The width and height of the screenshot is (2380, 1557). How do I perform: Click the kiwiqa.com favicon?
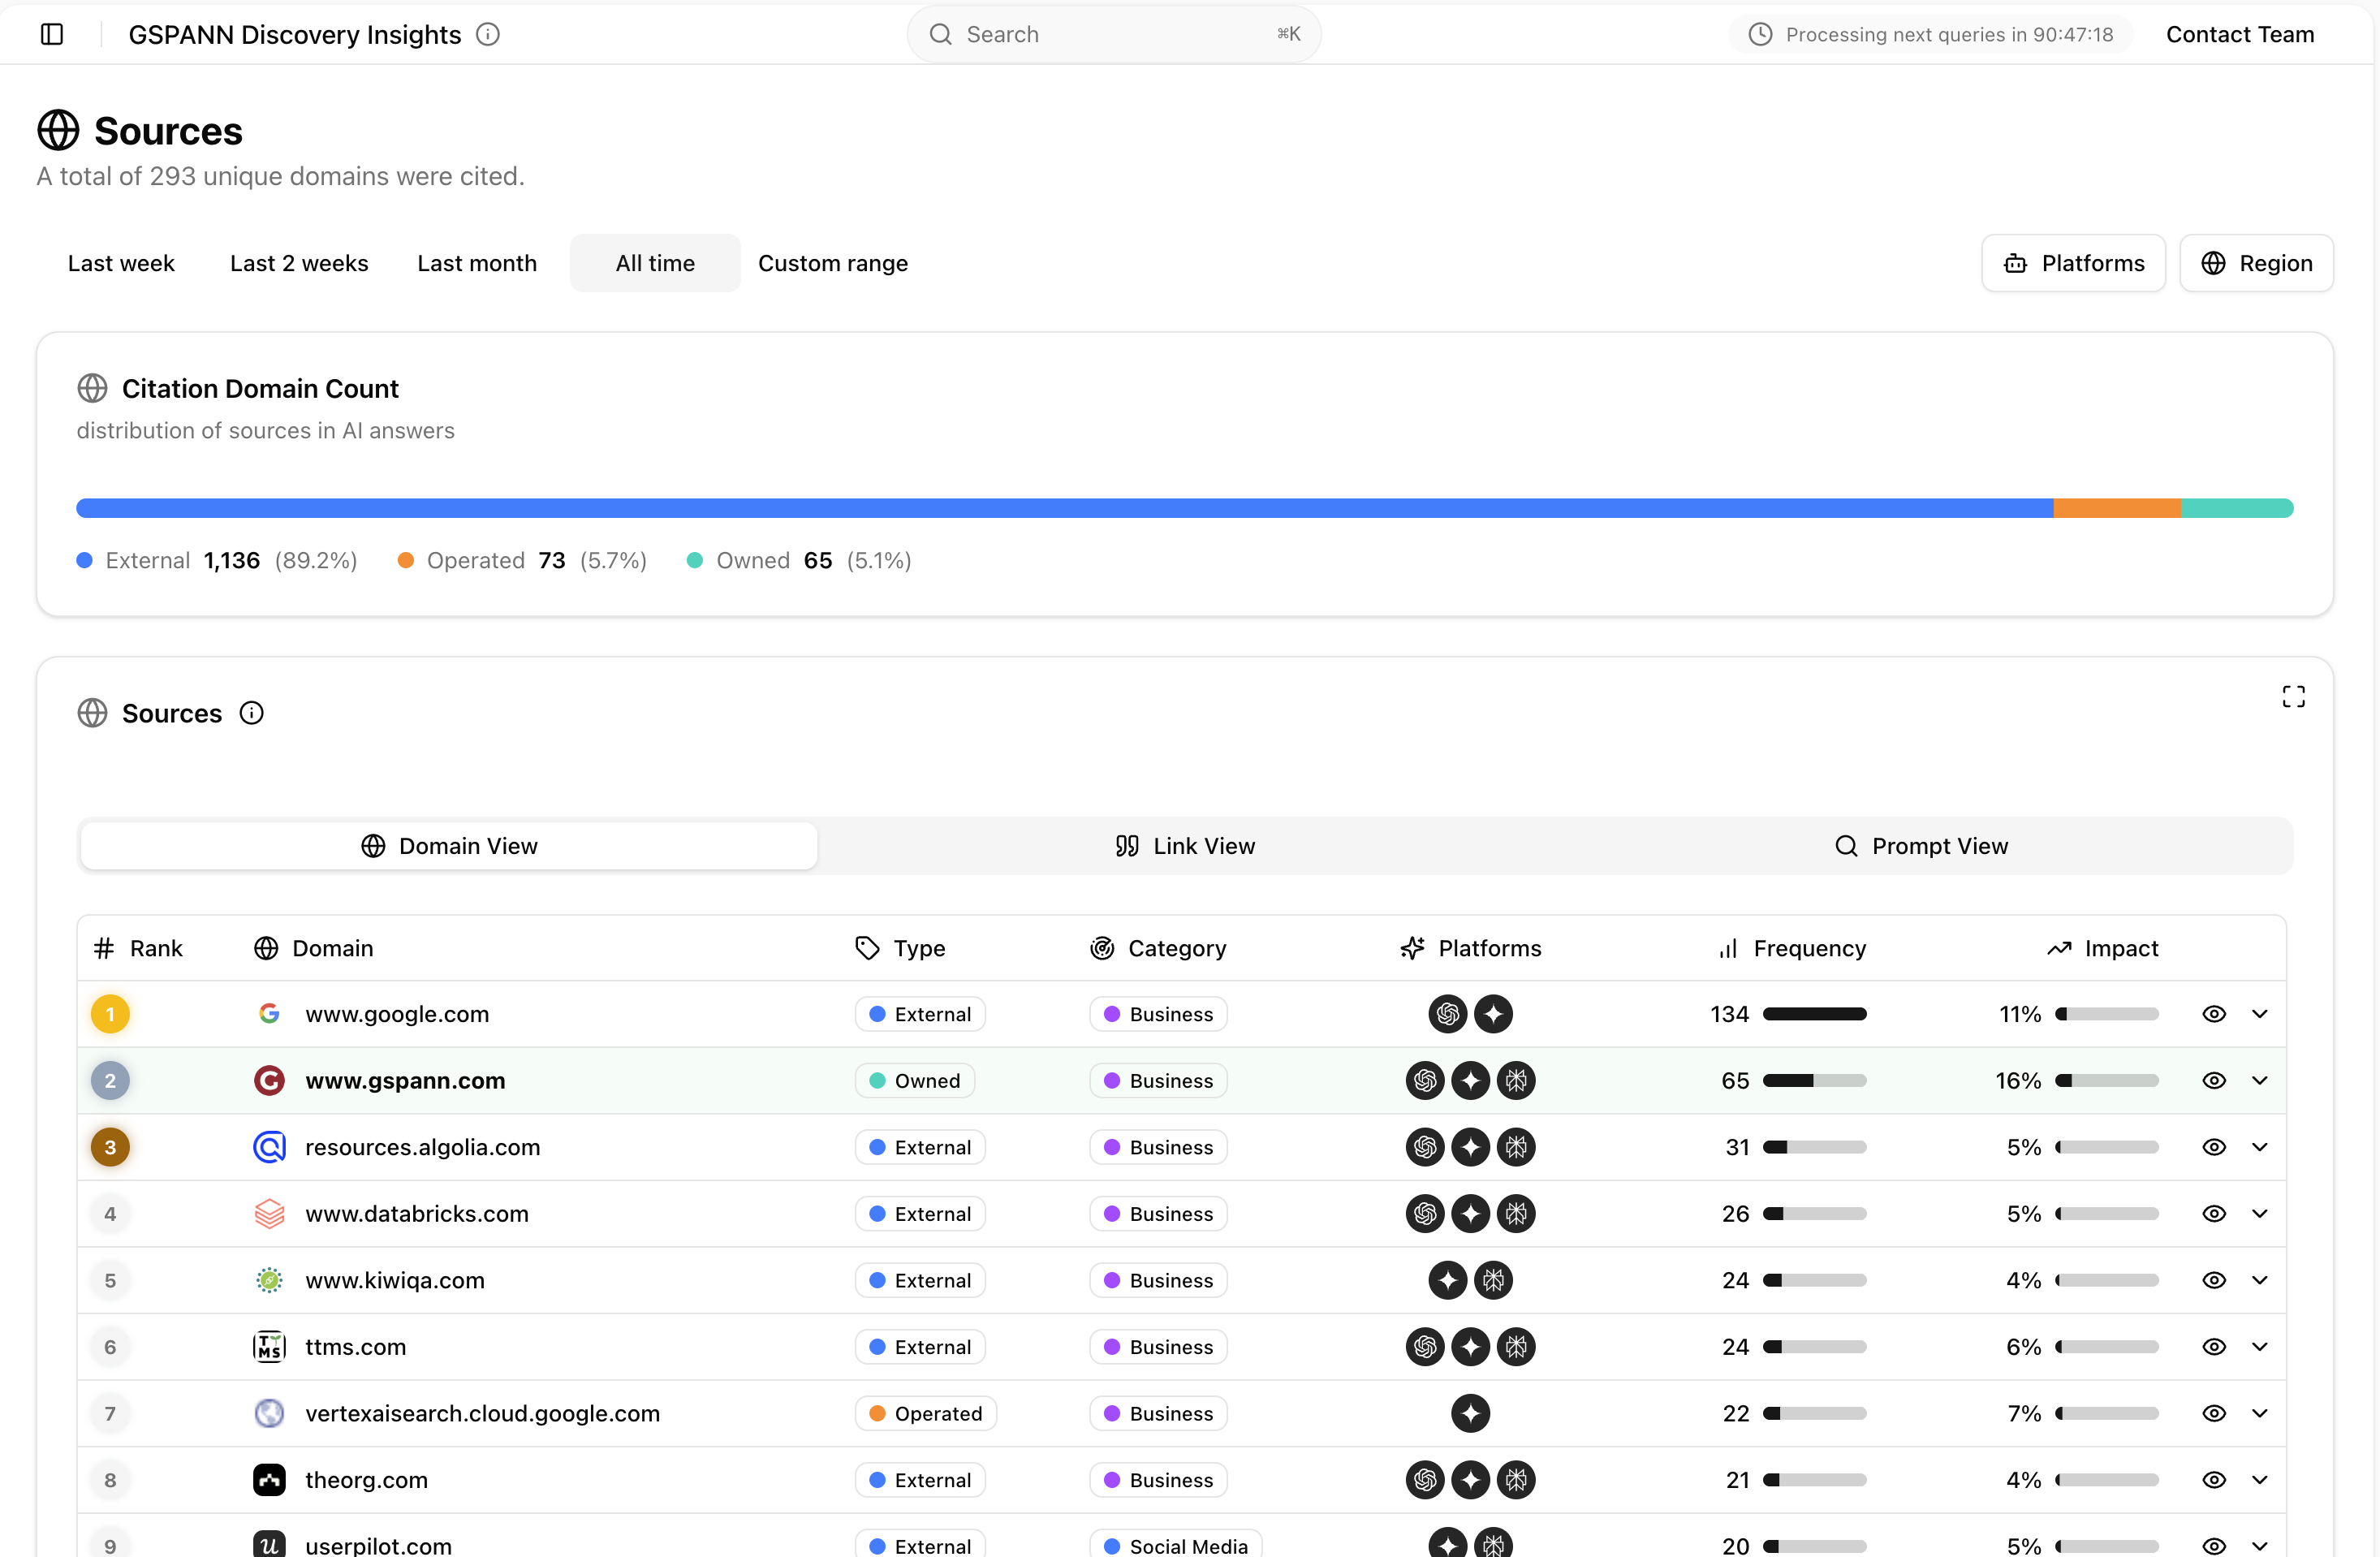(269, 1280)
